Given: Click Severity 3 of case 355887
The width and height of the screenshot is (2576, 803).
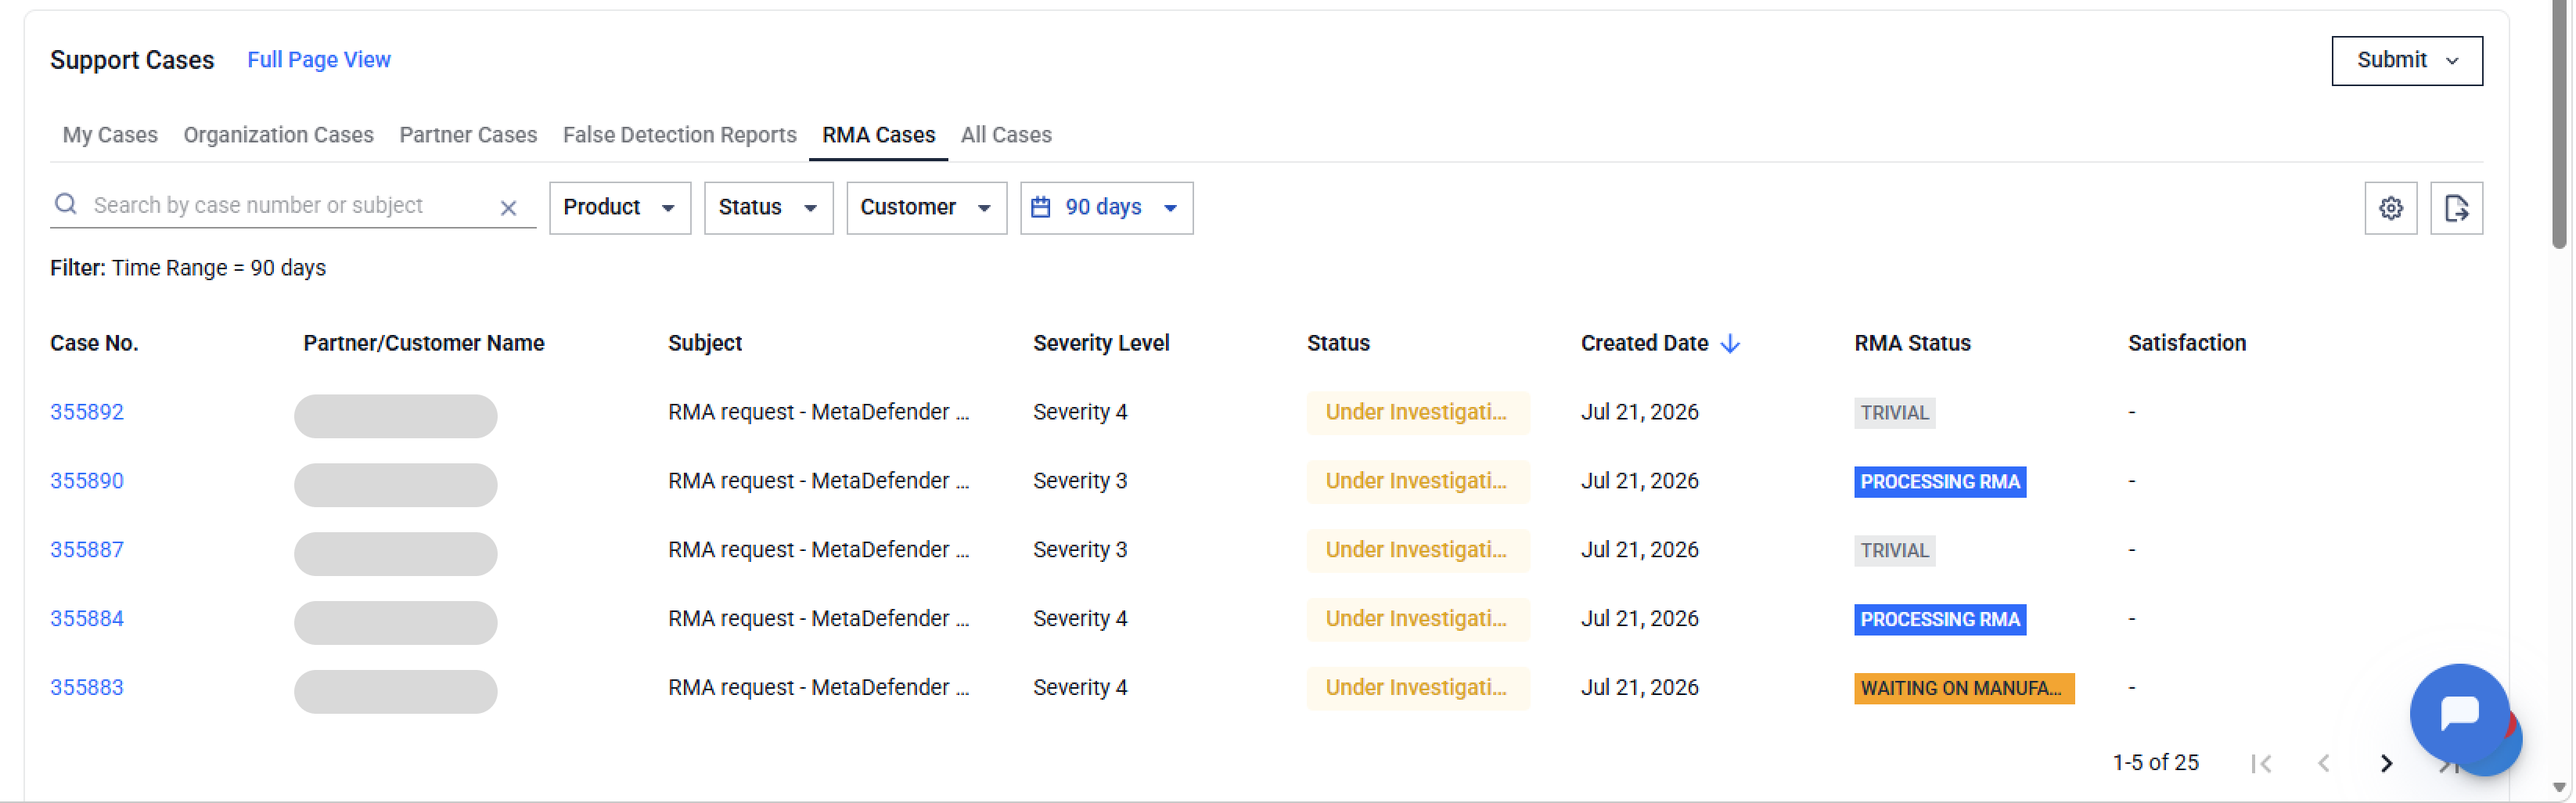Looking at the screenshot, I should tap(1080, 550).
